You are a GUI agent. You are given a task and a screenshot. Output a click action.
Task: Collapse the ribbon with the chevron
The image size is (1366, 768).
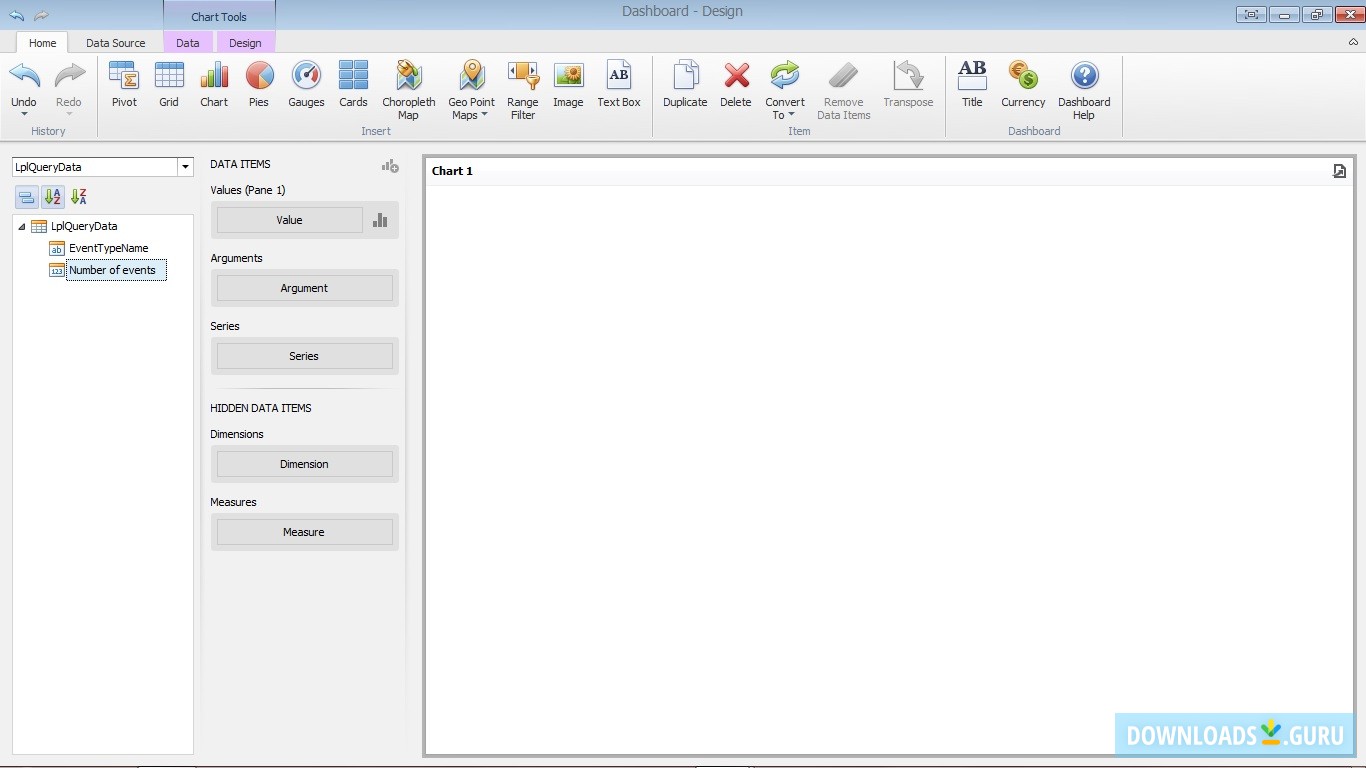point(1353,42)
